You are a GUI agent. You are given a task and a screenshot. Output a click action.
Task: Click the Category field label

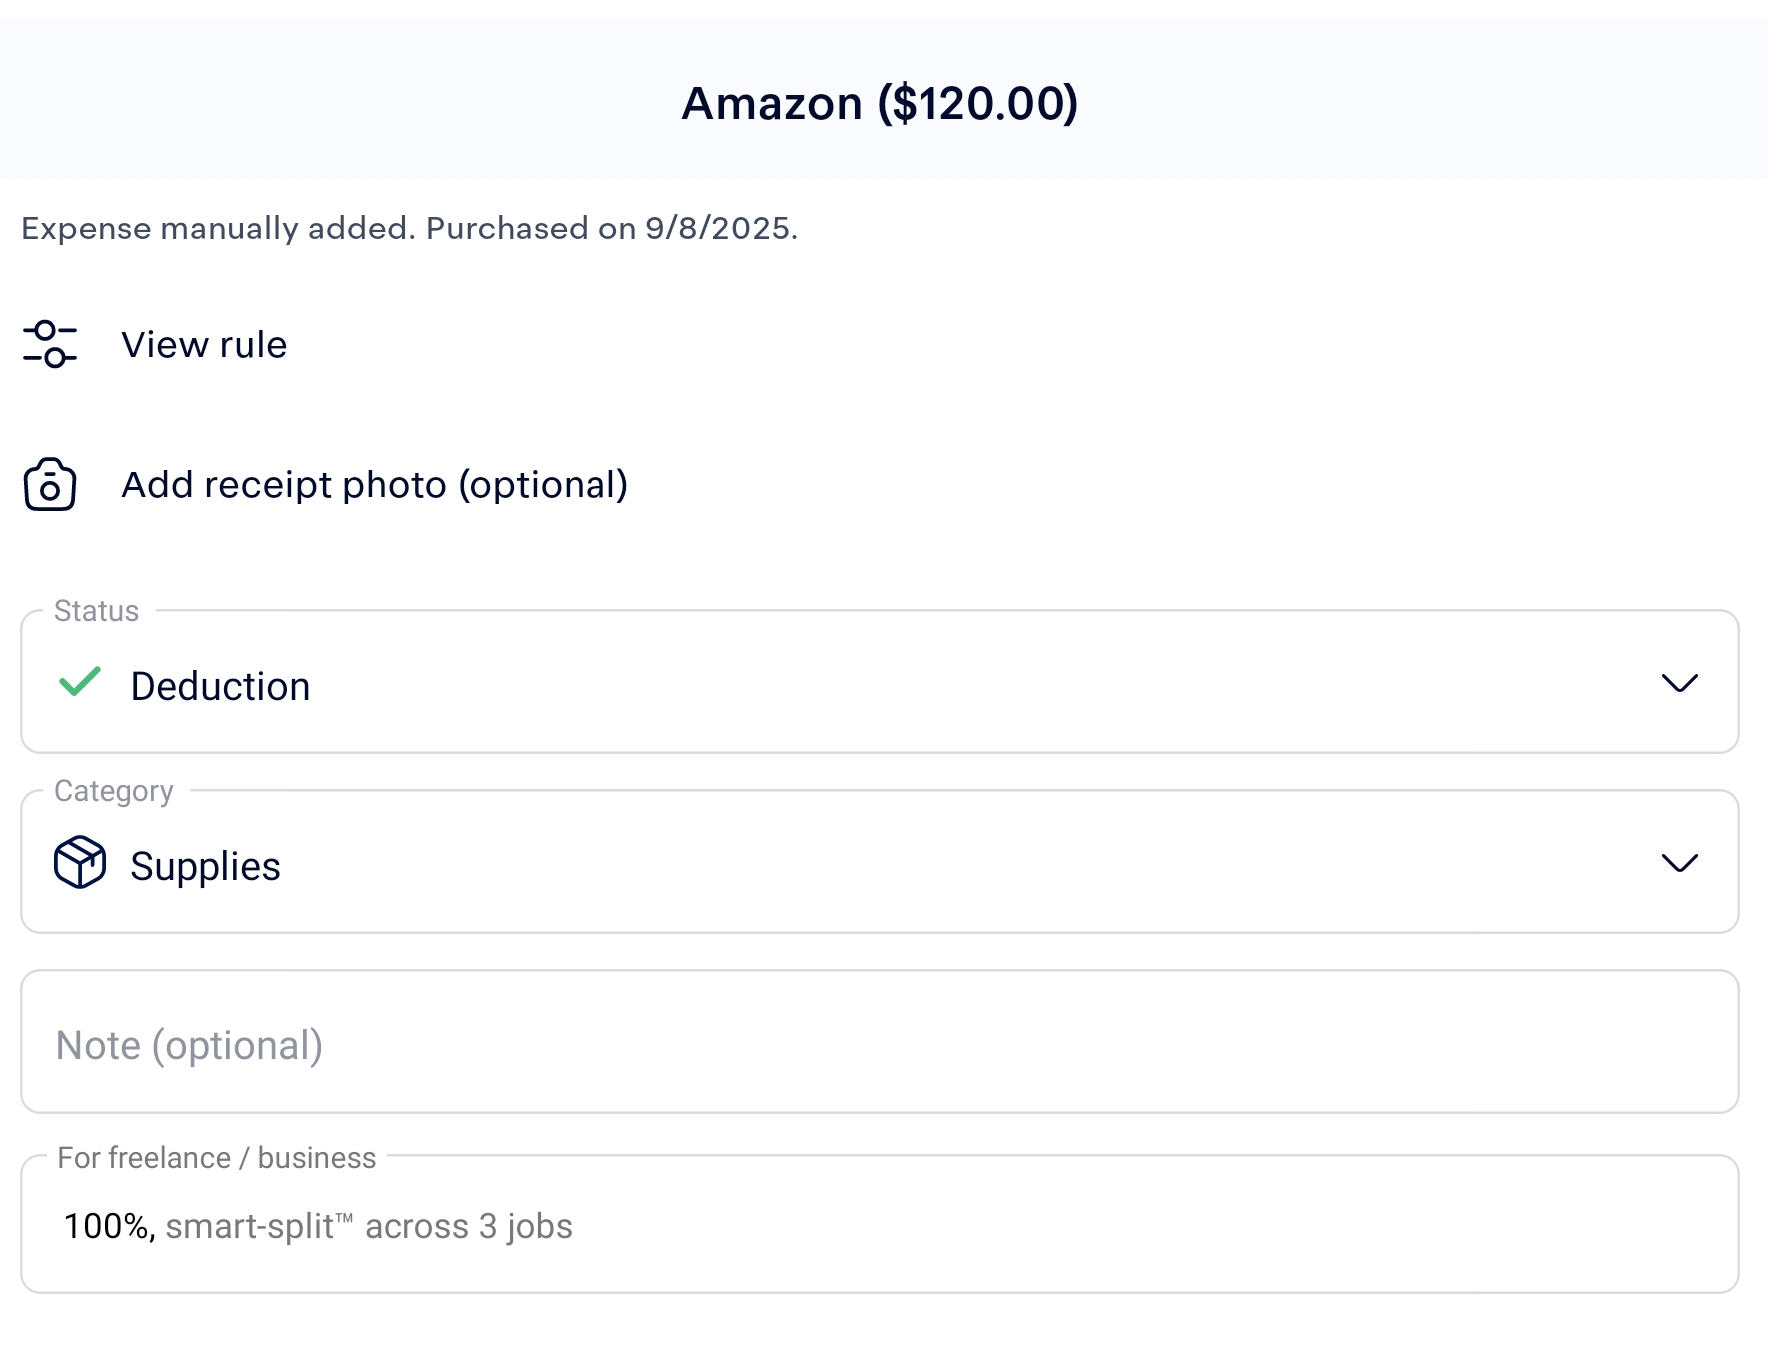pos(113,791)
